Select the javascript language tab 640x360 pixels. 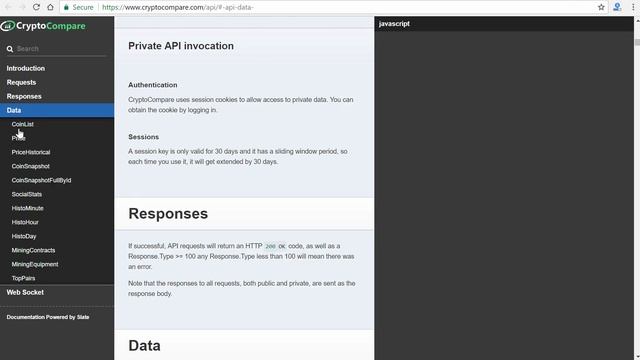[x=394, y=24]
